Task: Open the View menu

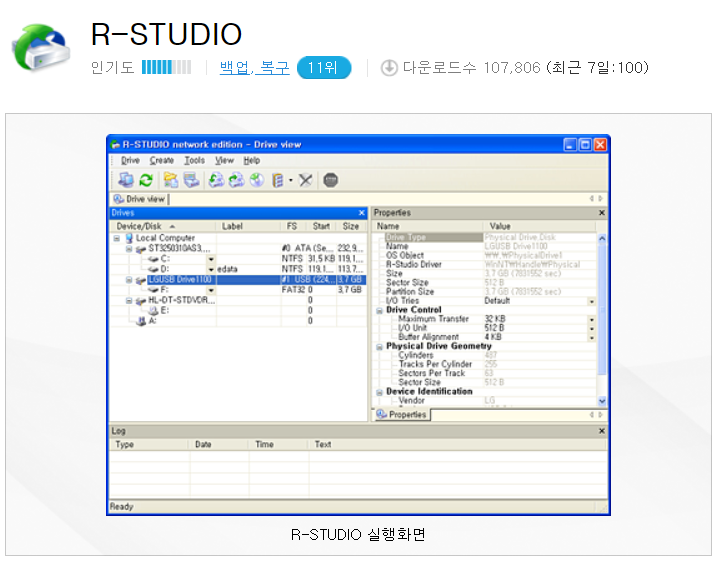Action: pyautogui.click(x=224, y=161)
